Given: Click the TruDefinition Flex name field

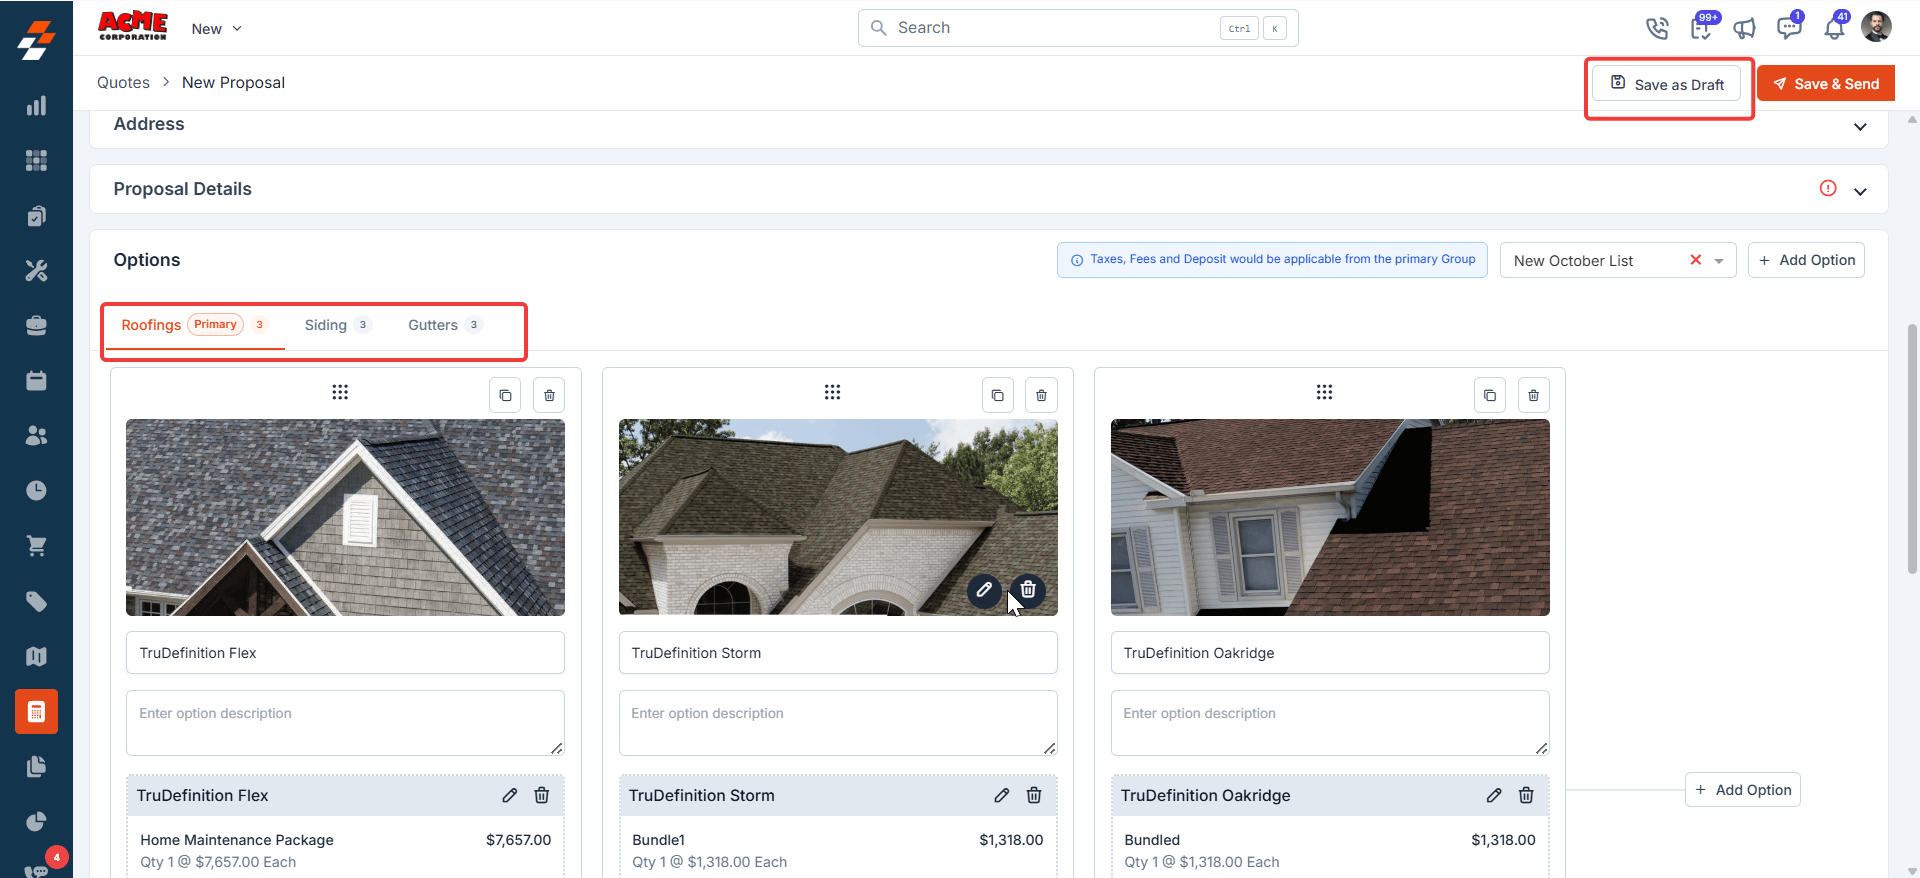Looking at the screenshot, I should click(345, 653).
